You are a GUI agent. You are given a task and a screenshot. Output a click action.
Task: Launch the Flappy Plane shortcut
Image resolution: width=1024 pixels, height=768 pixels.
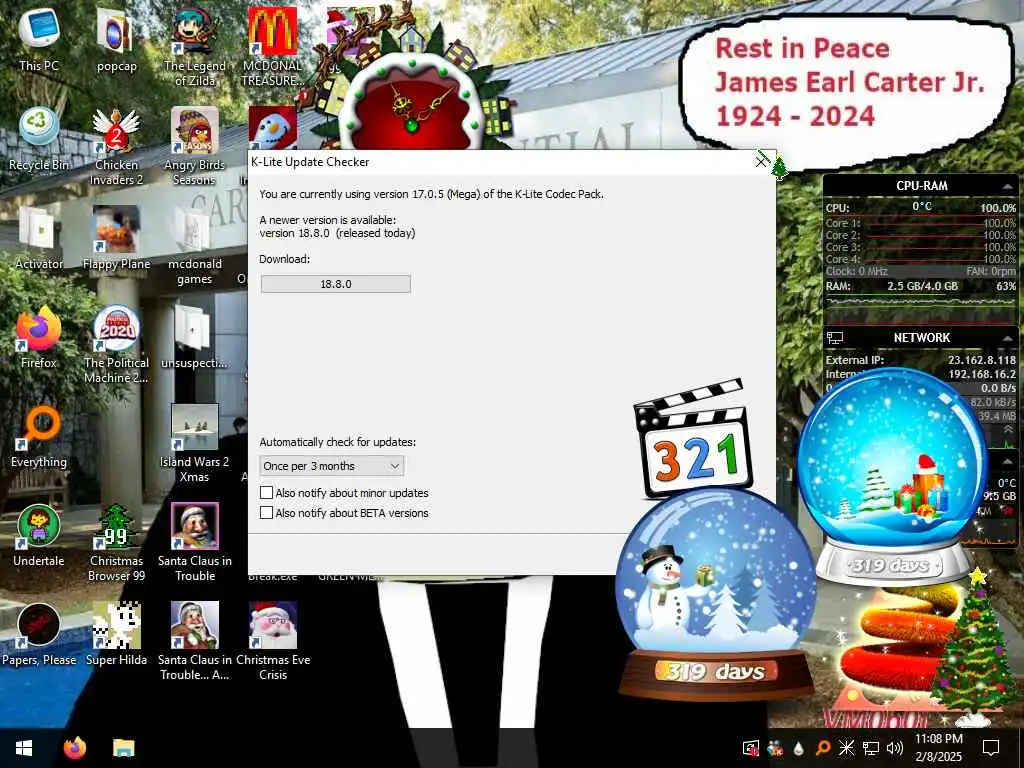tap(116, 239)
